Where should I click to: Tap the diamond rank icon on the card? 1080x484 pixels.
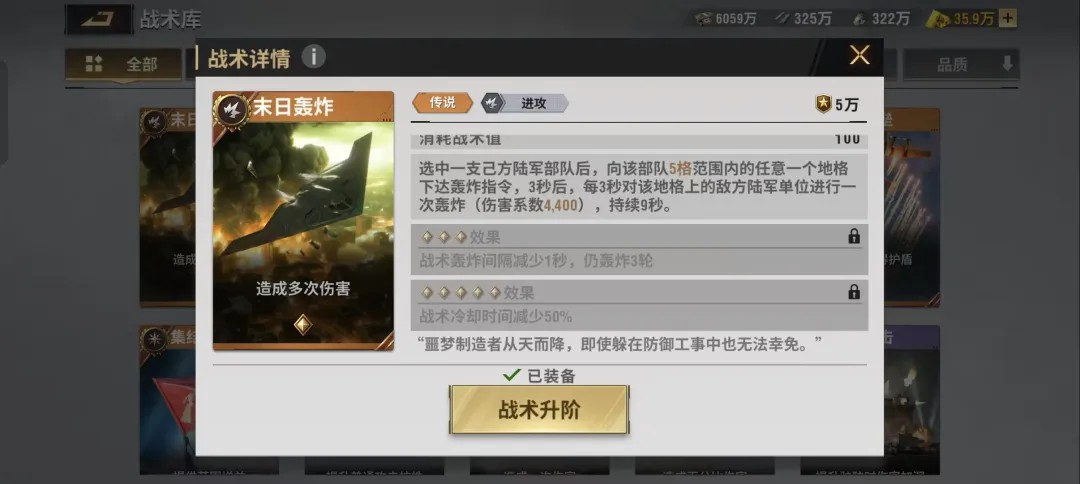tap(303, 324)
